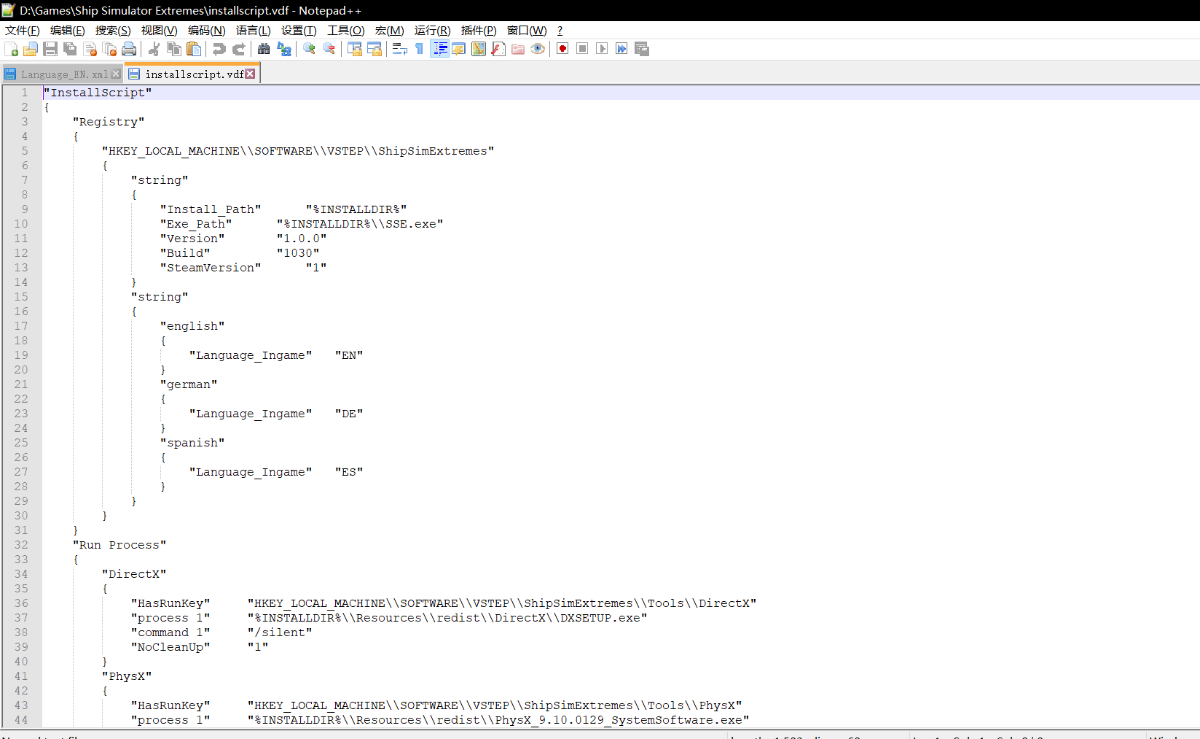The image size is (1200, 739).
Task: Open the 工具(O) menu
Action: pos(346,31)
